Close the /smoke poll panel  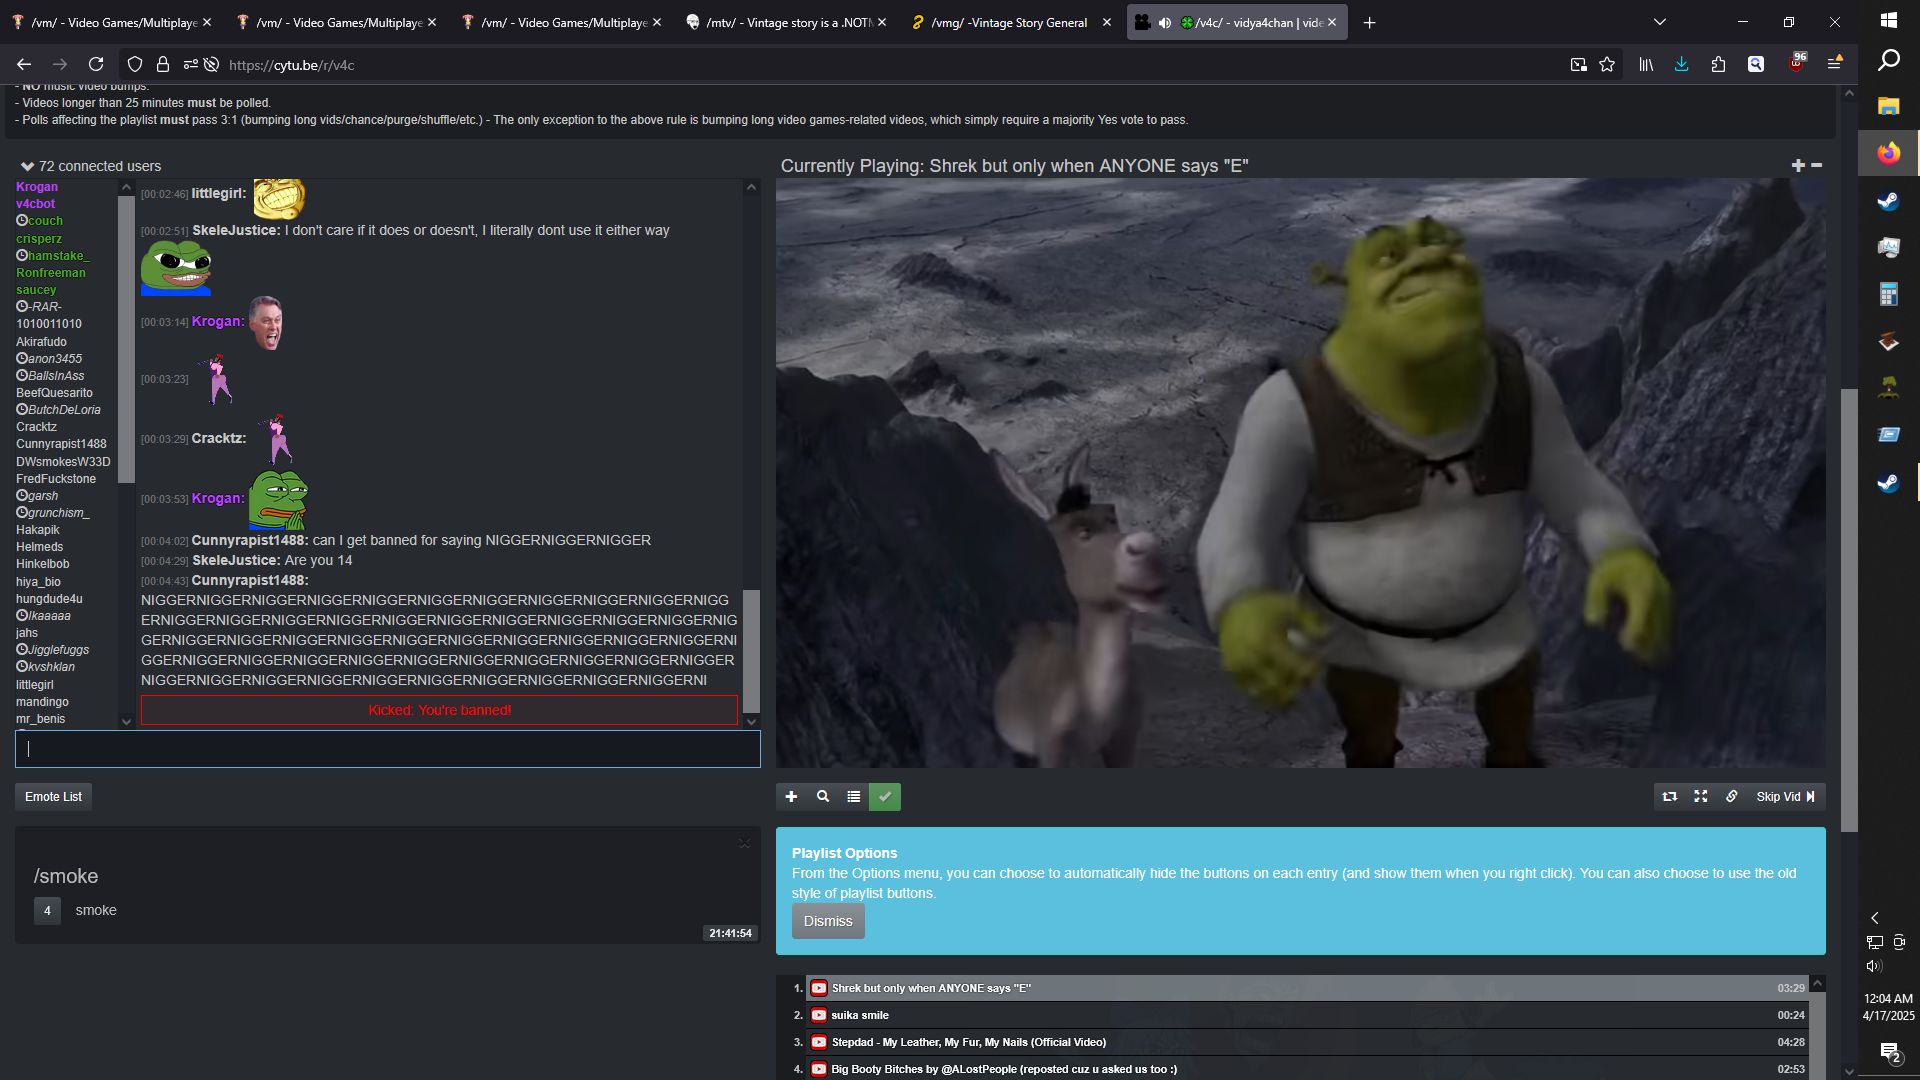(745, 843)
